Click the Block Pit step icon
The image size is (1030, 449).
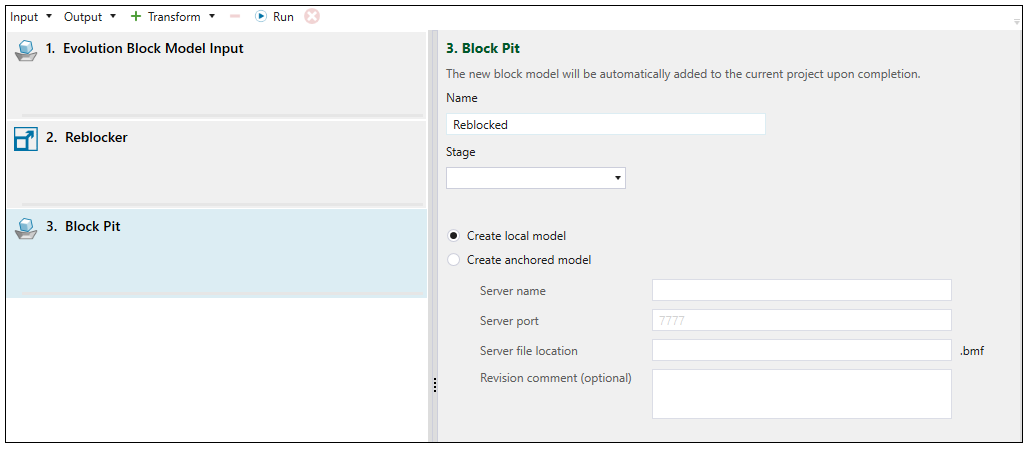(x=26, y=228)
